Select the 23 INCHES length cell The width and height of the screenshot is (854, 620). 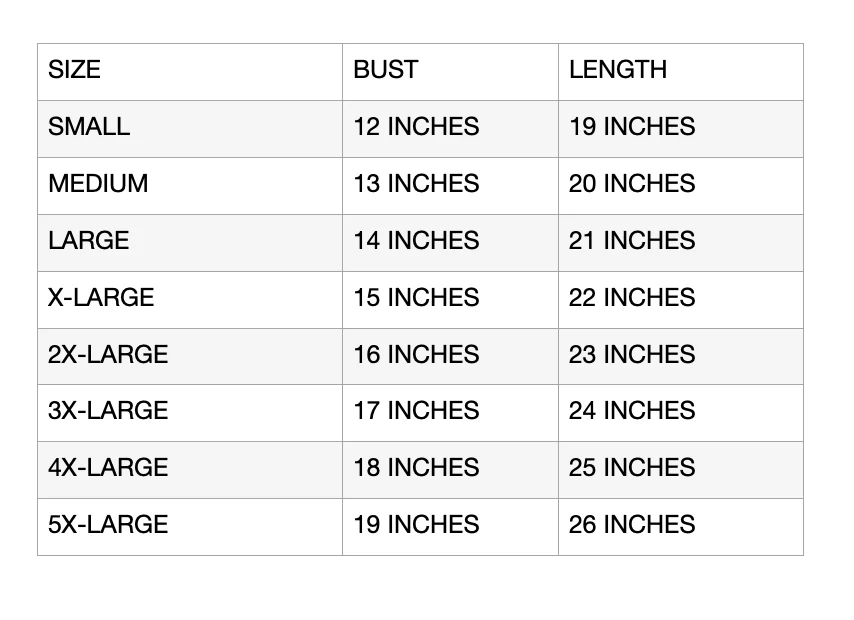click(x=681, y=356)
